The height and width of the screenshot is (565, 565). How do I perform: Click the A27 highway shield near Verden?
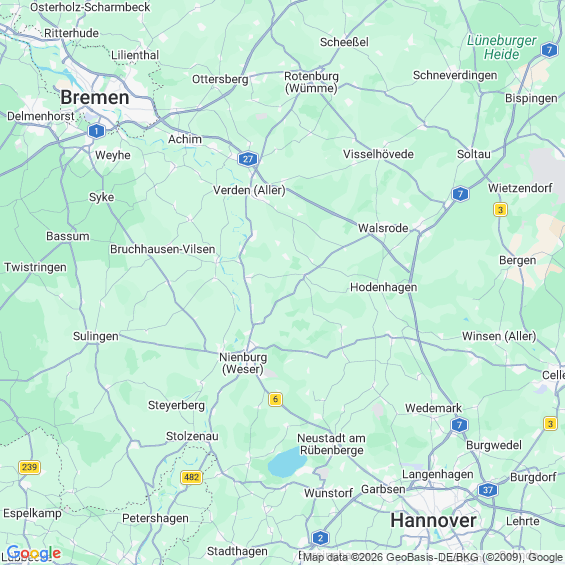[x=248, y=159]
